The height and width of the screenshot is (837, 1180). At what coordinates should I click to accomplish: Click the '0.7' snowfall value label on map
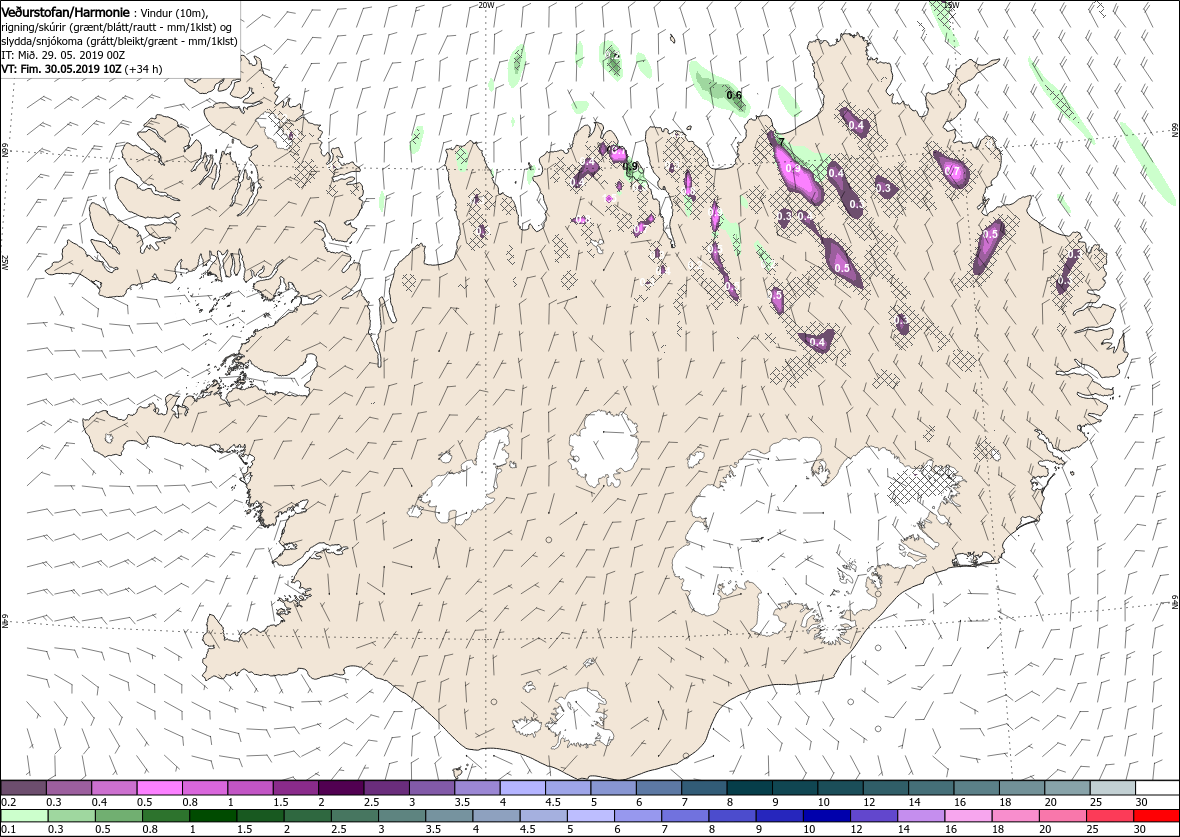point(952,172)
